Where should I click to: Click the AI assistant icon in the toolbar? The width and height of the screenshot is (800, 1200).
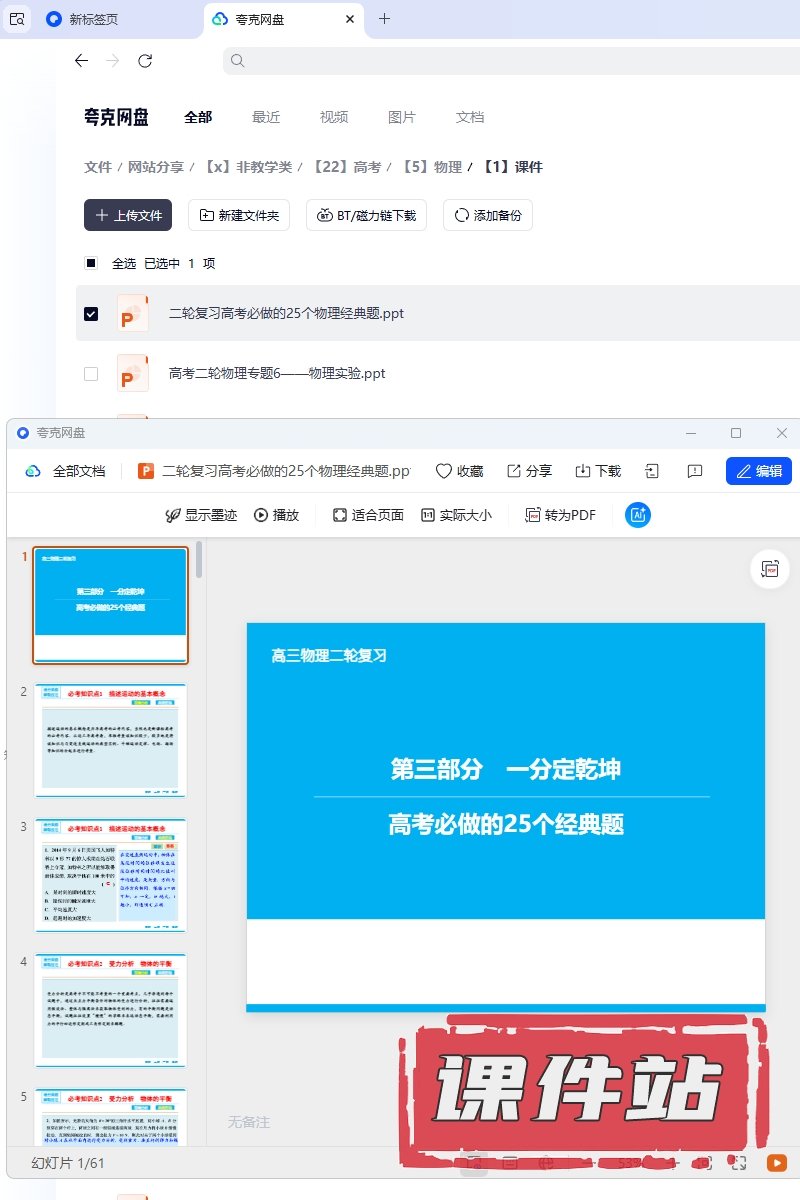638,515
